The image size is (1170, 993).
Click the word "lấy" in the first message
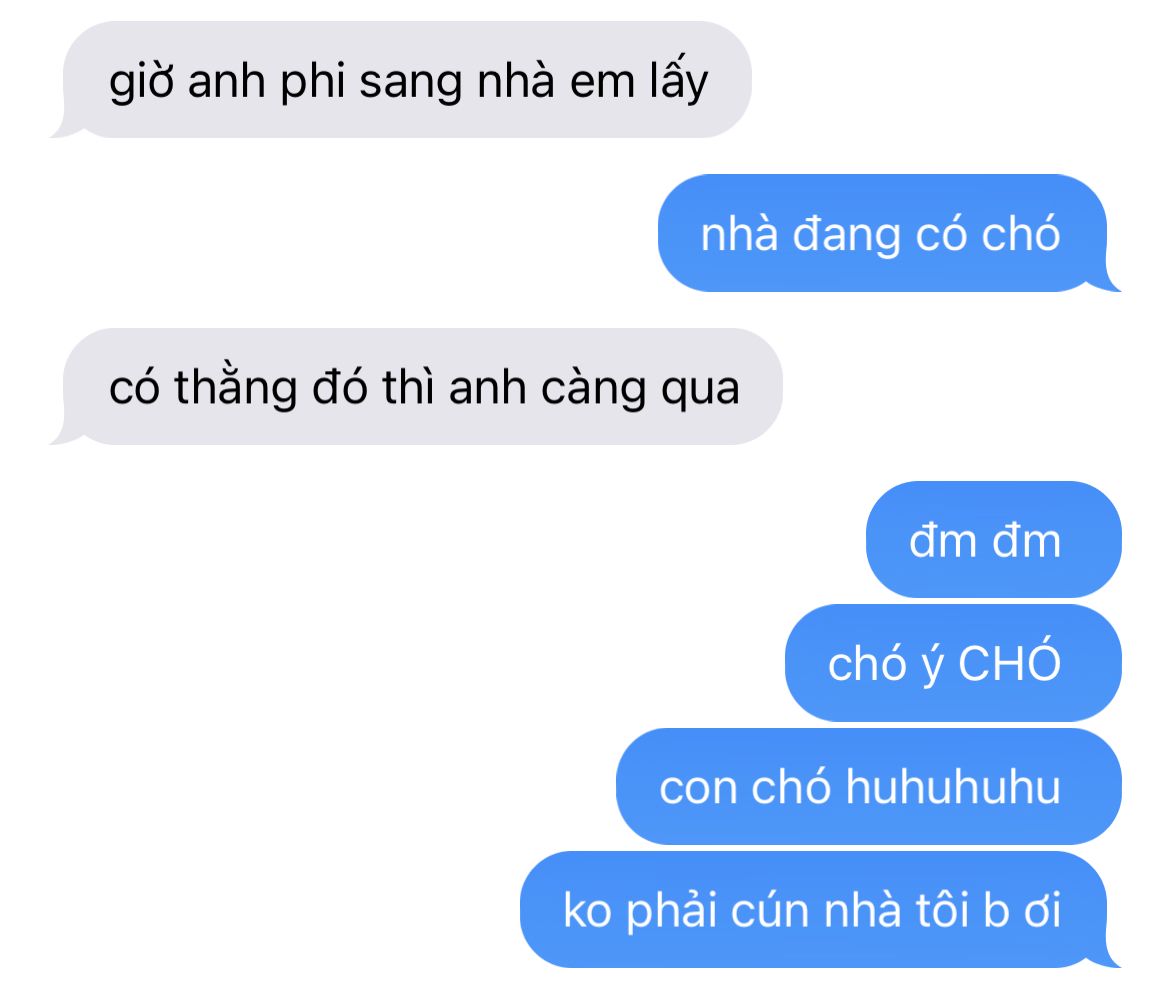[x=678, y=81]
